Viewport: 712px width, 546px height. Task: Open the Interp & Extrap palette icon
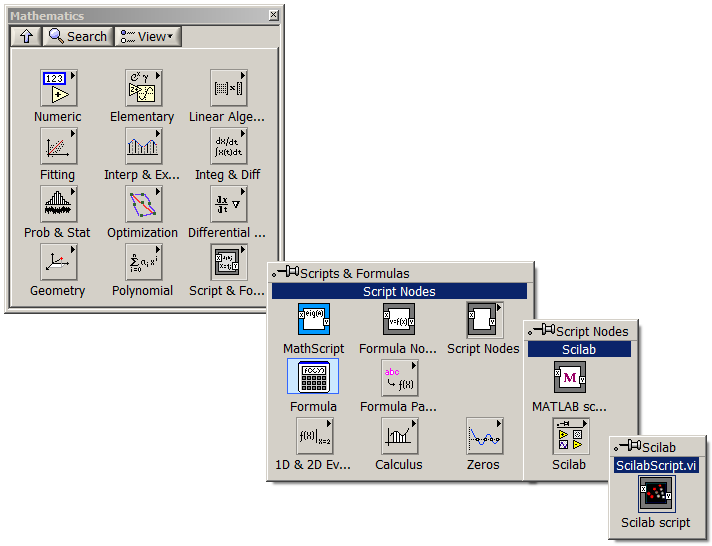(x=143, y=146)
